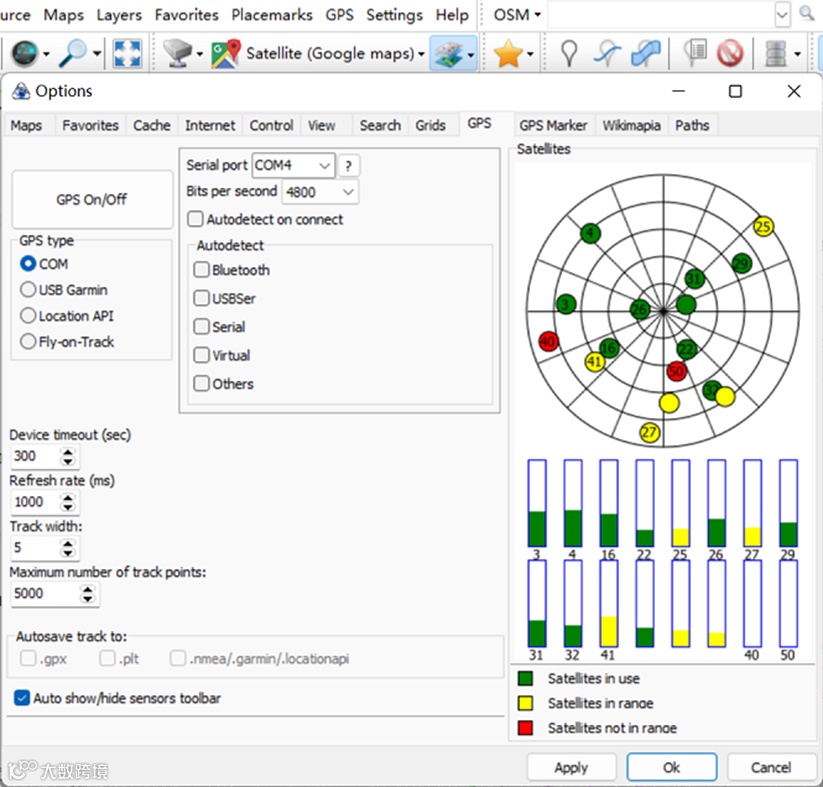
Task: Enable Autodetect on connect
Action: coord(195,219)
